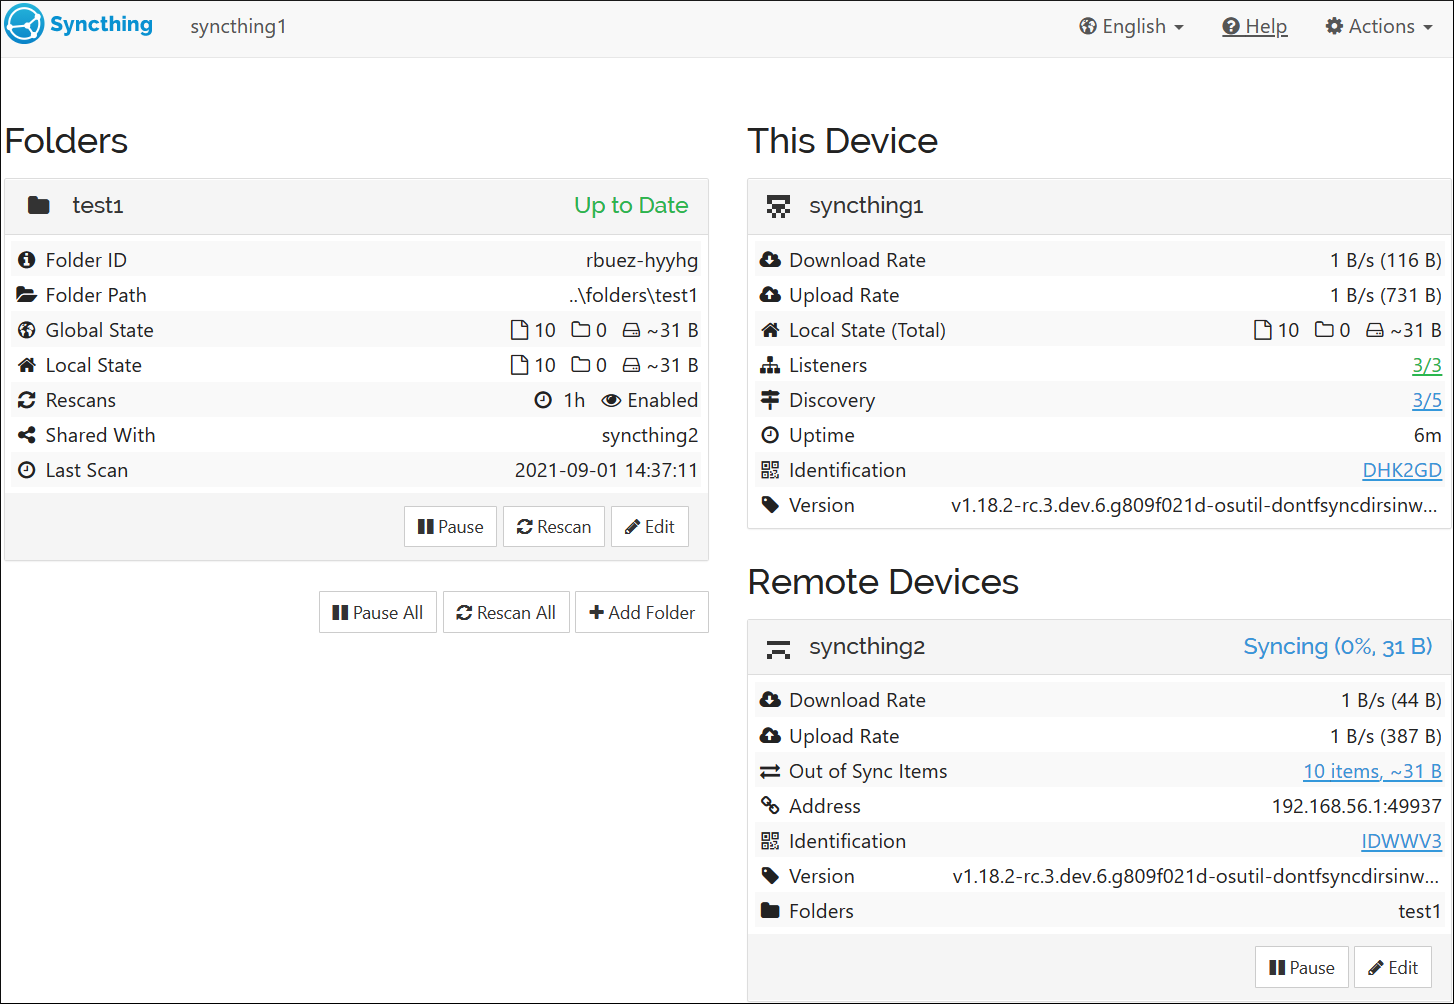Viewport: 1454px width, 1004px height.
Task: Click the last scan time "2021-09-01 14:37:11"
Action: 607,470
